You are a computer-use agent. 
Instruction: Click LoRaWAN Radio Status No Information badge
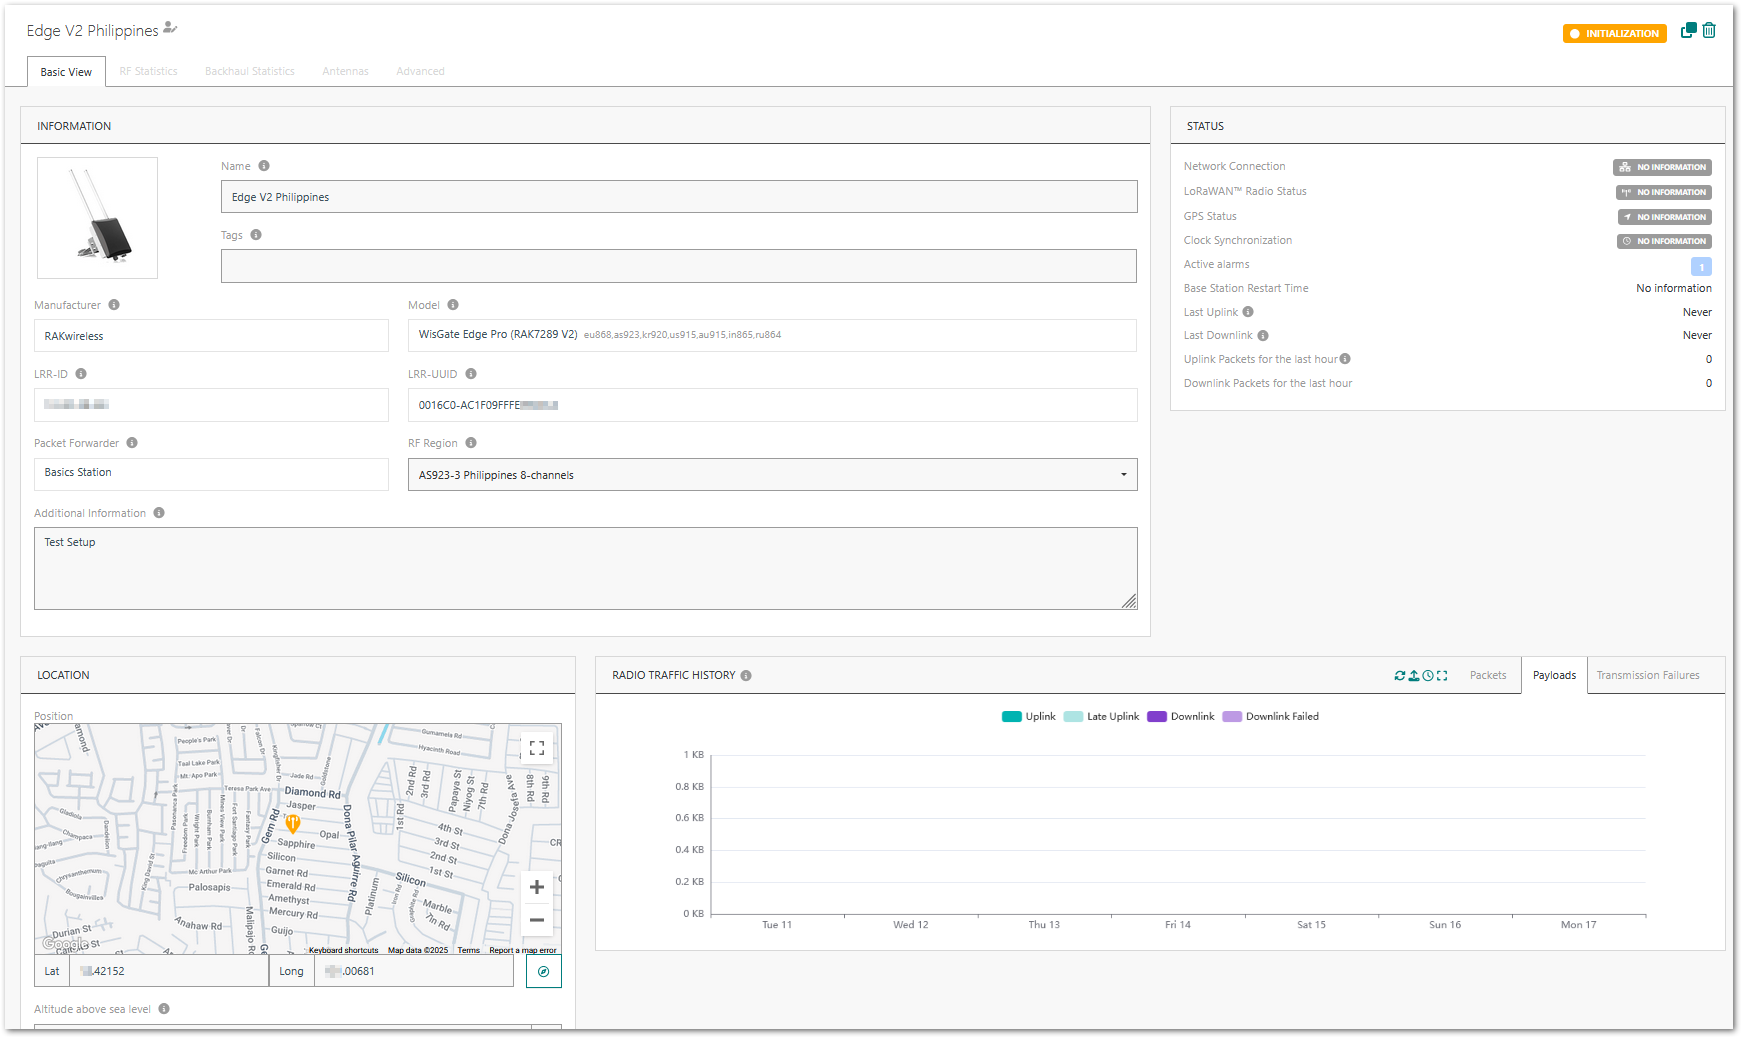pyautogui.click(x=1664, y=192)
